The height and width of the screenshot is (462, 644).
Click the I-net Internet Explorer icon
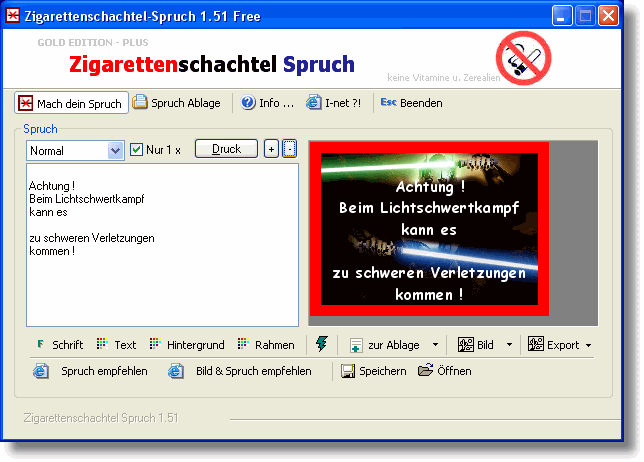pyautogui.click(x=313, y=102)
